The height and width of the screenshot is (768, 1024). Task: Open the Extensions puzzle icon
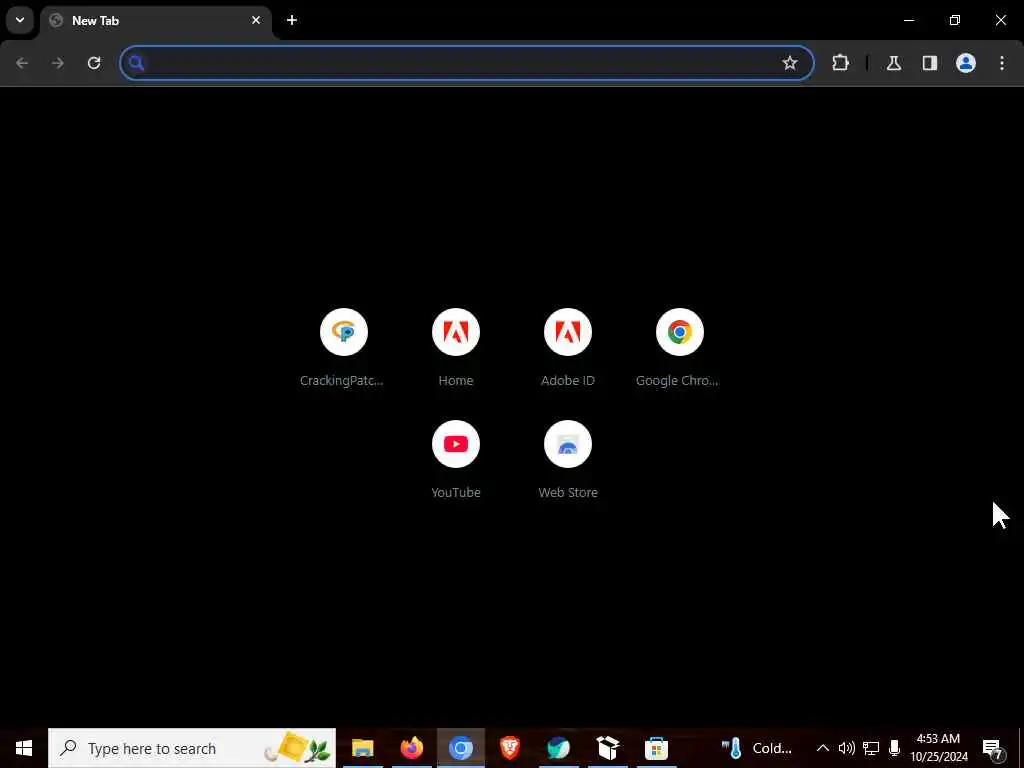(x=840, y=63)
